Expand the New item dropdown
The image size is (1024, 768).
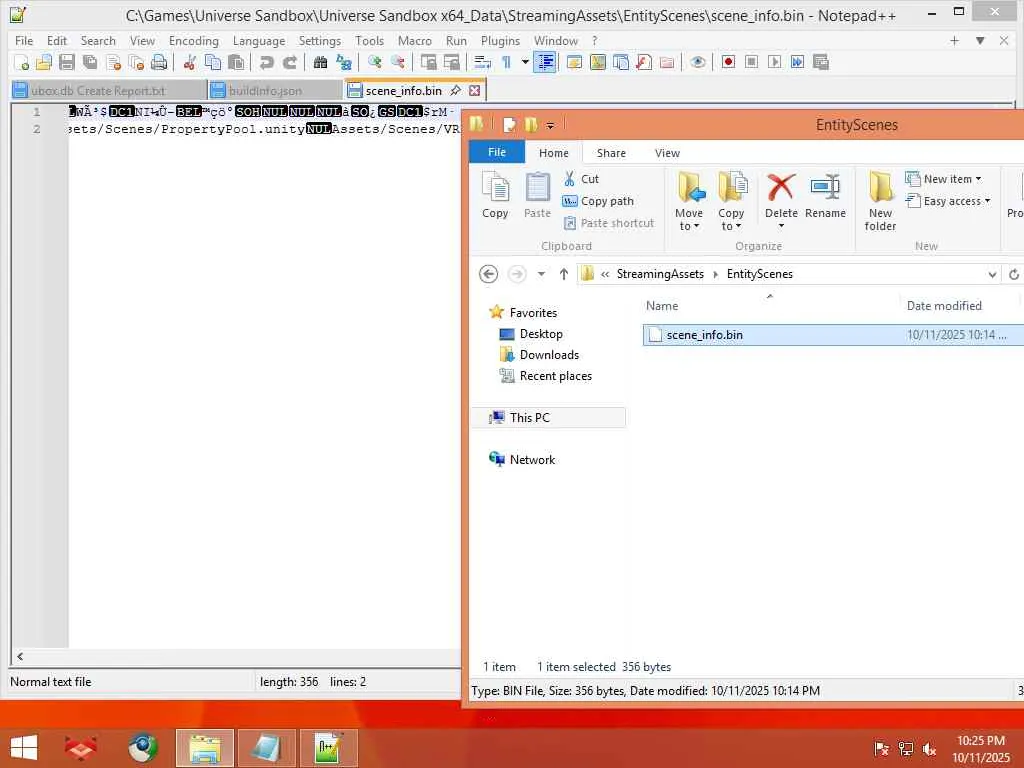coord(944,179)
